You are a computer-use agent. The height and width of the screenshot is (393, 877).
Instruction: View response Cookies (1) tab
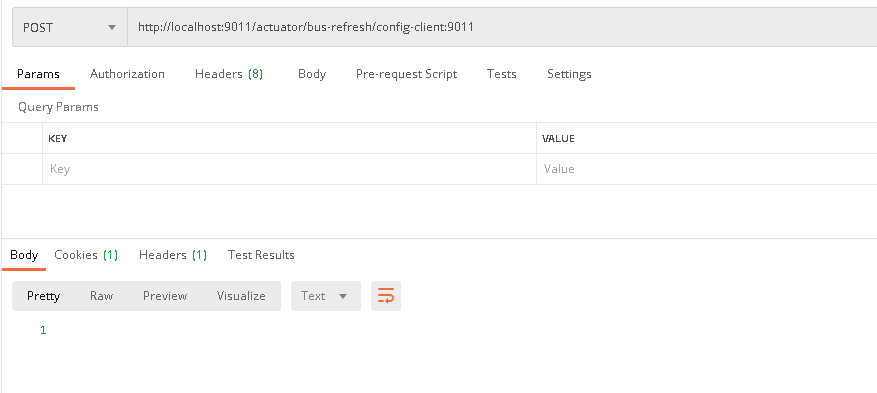pyautogui.click(x=86, y=255)
